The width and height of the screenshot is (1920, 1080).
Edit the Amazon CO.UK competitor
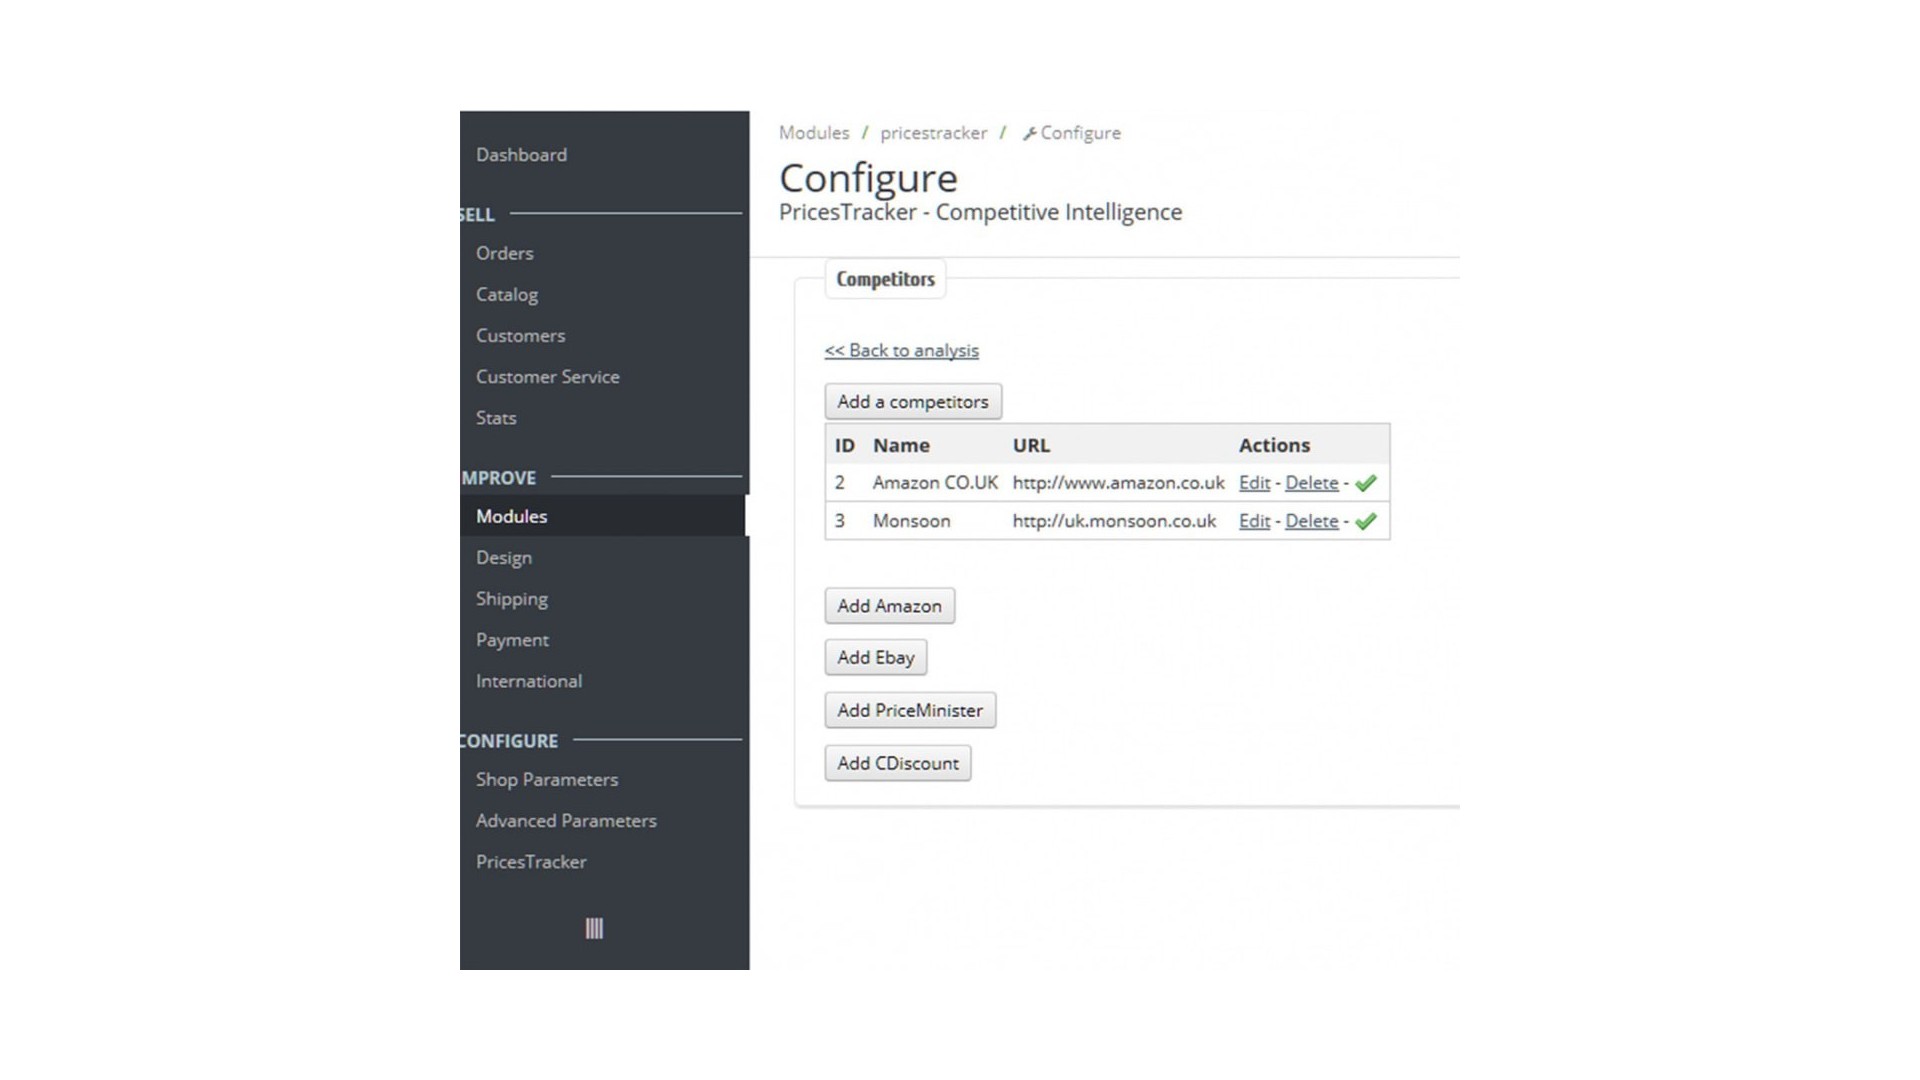(x=1254, y=483)
